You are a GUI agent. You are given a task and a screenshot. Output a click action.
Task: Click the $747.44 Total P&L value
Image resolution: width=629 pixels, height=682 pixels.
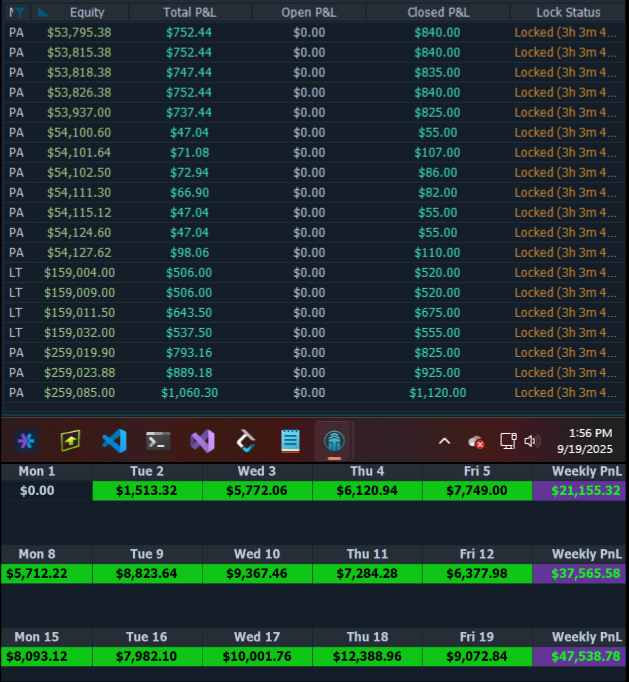(x=189, y=73)
